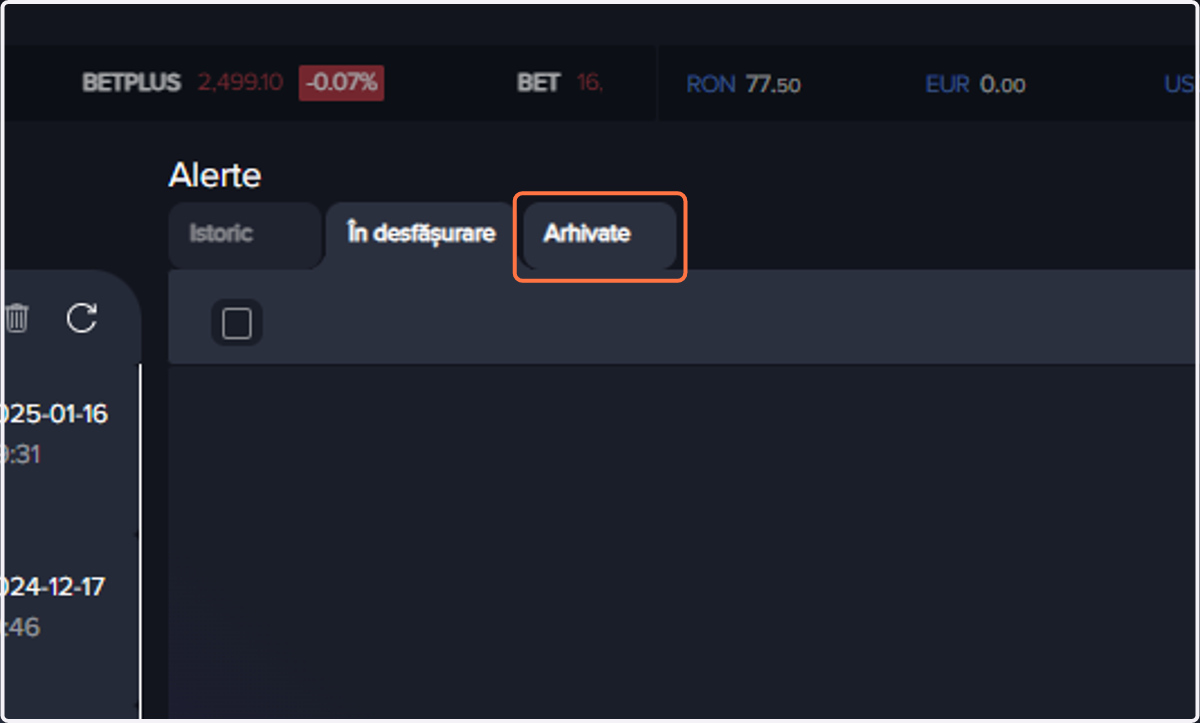Click the refresh icon in left panel
The width and height of the screenshot is (1200, 723).
click(x=82, y=319)
